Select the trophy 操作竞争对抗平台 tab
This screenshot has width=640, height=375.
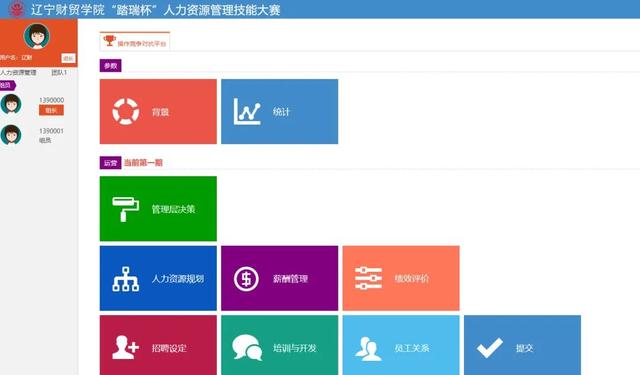pyautogui.click(x=135, y=42)
